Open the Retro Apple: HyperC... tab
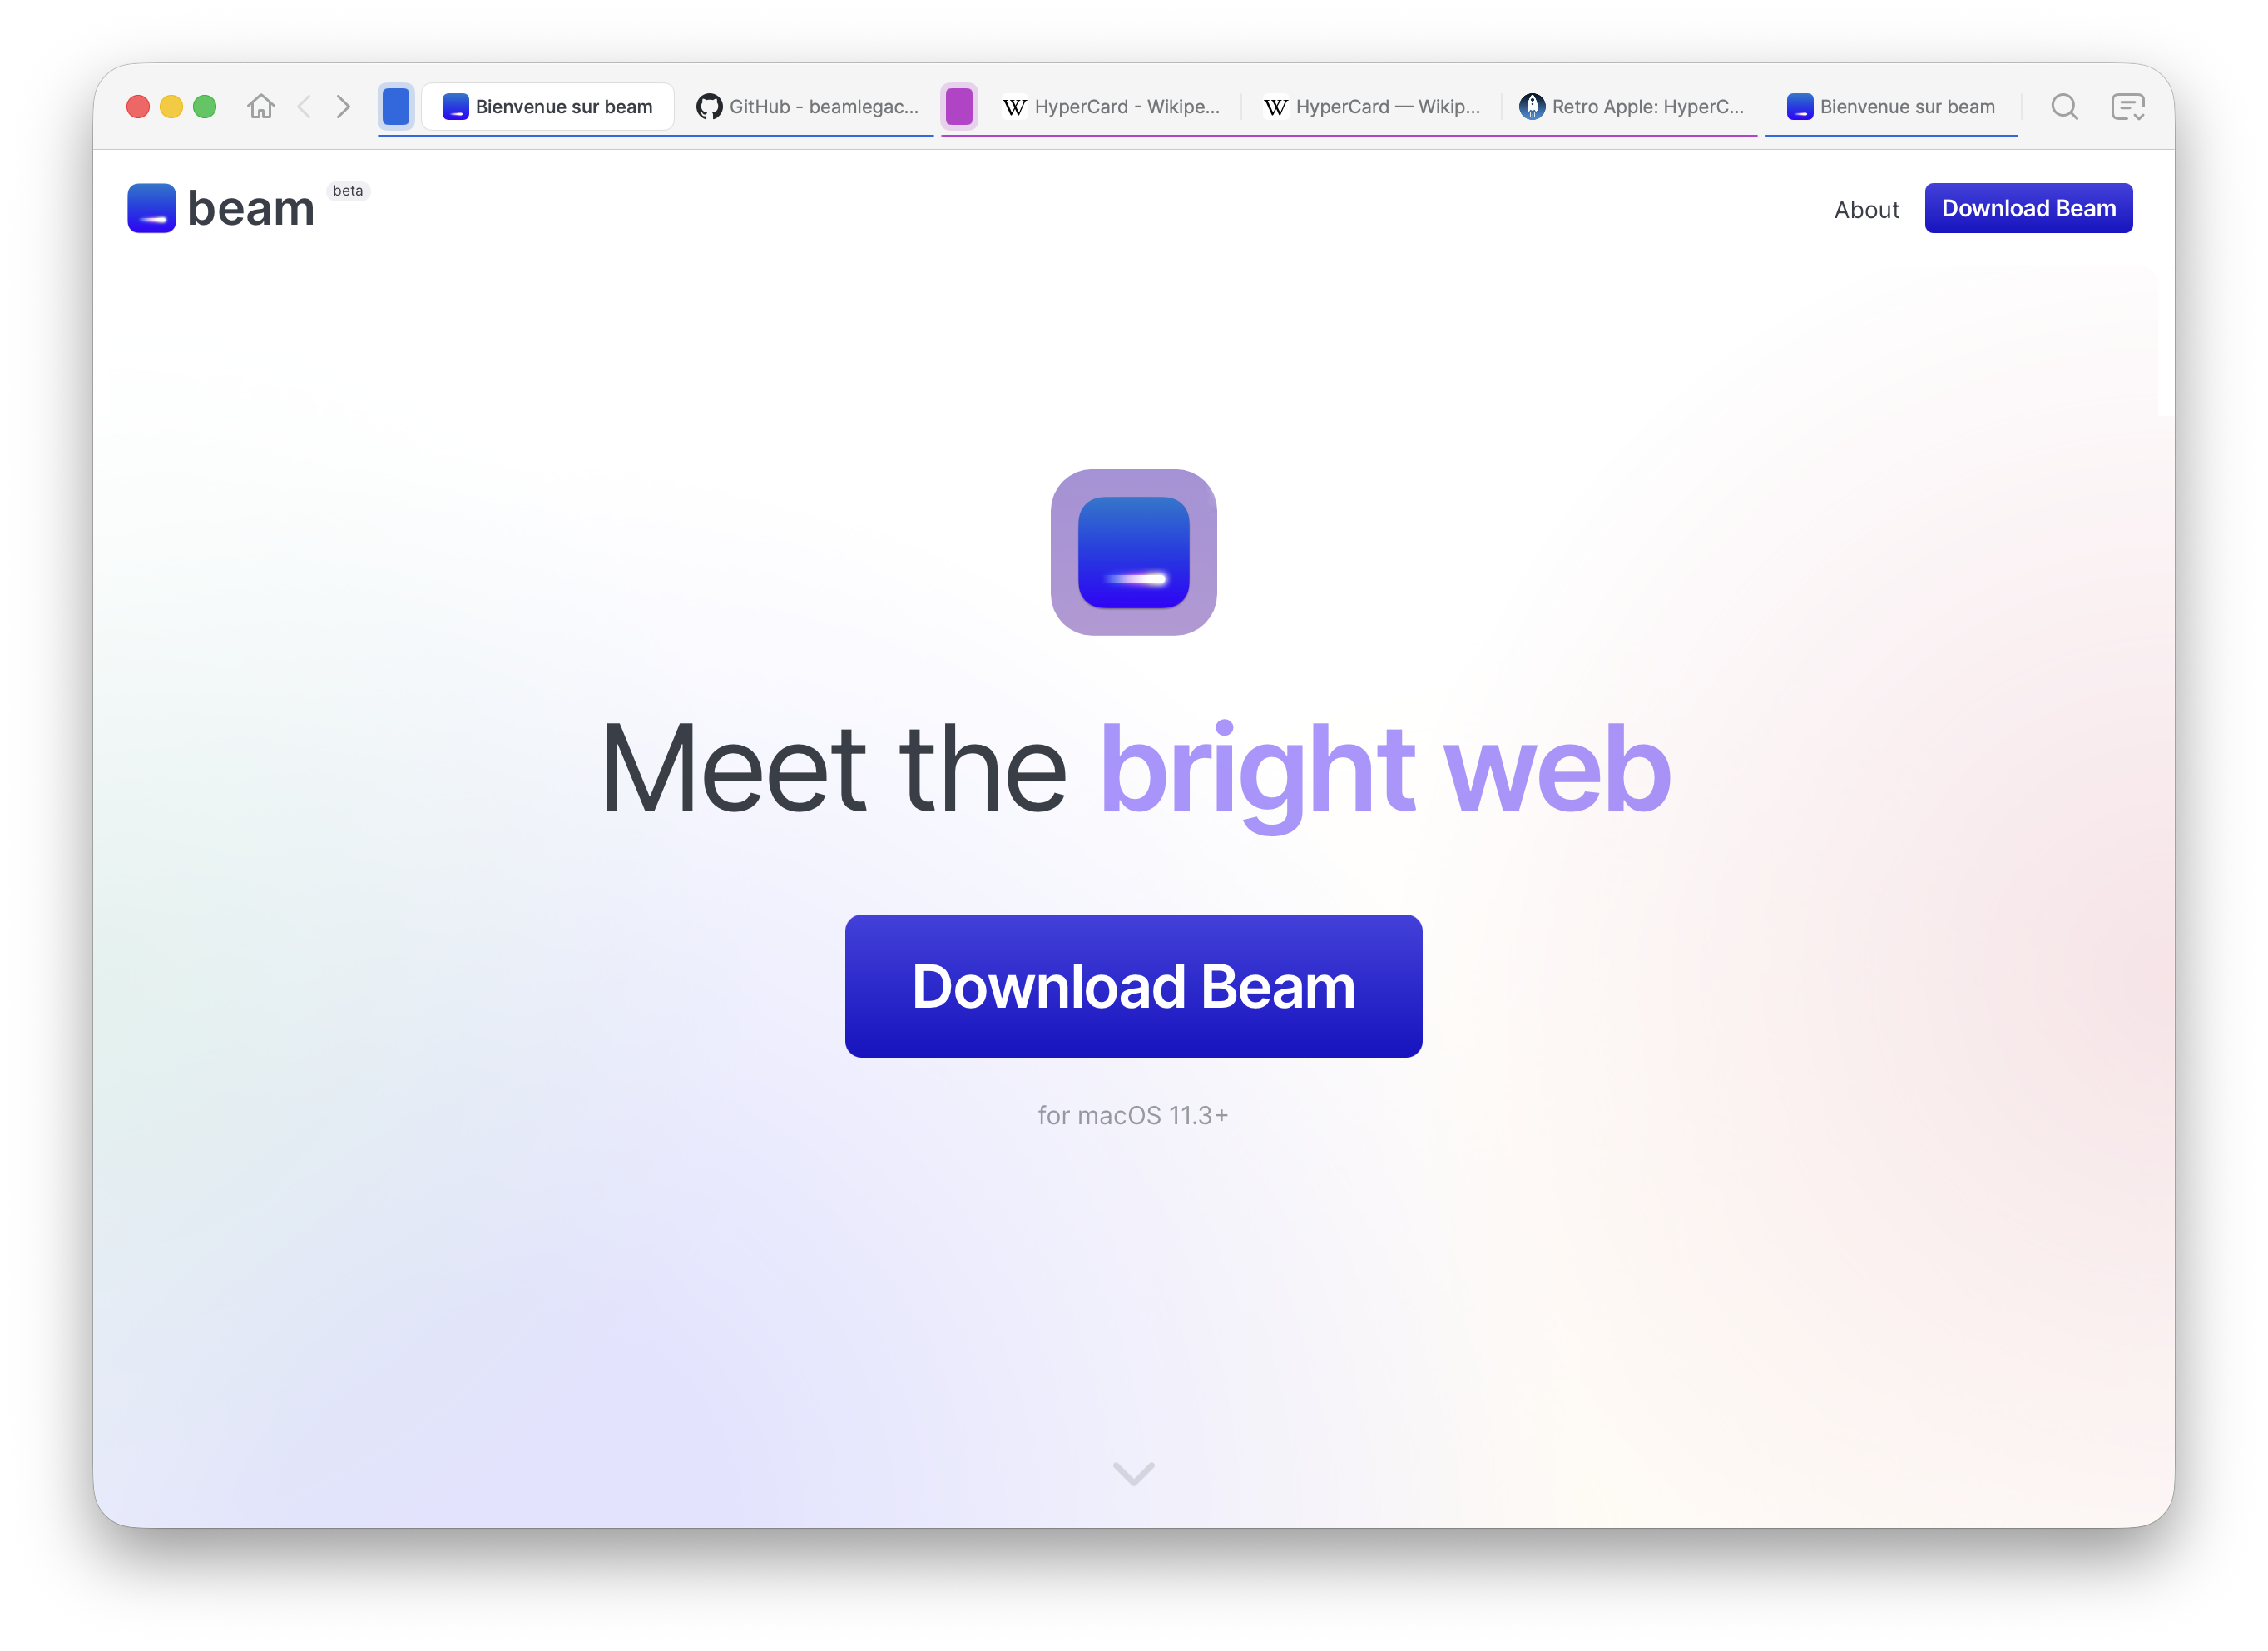The image size is (2268, 1651). point(1632,106)
